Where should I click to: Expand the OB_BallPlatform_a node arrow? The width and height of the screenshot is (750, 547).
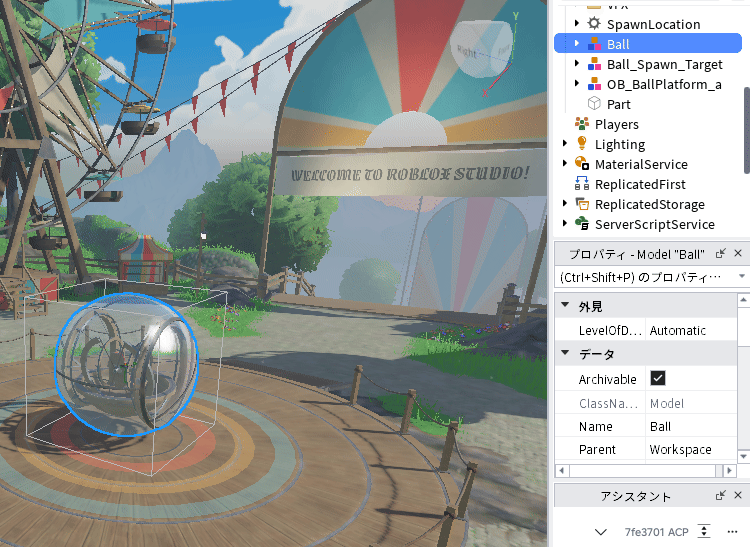coord(576,83)
